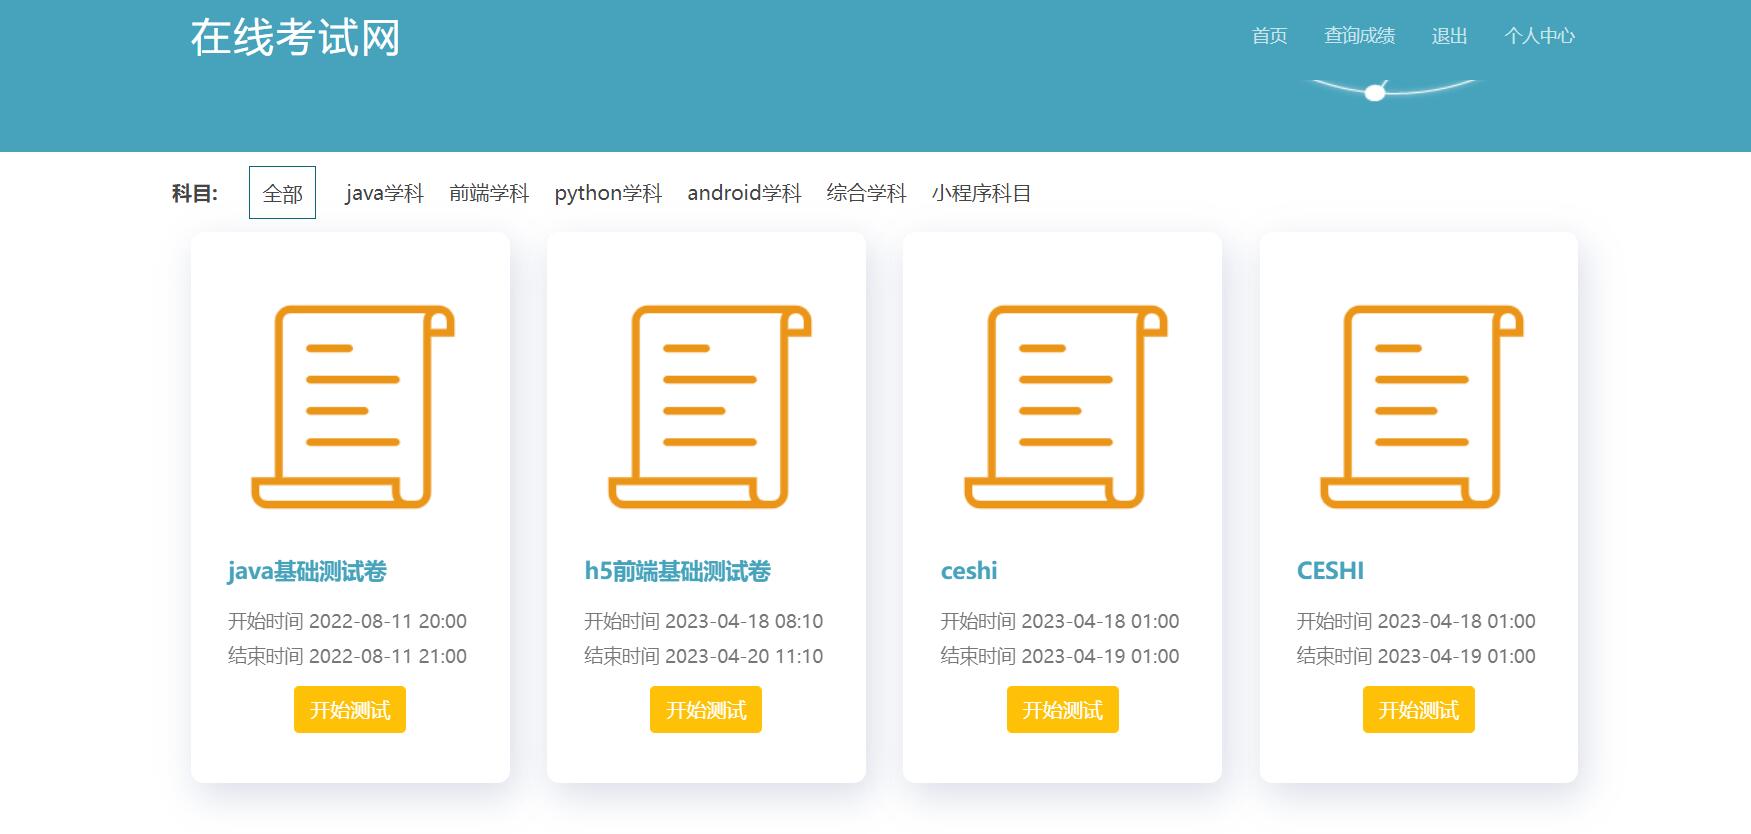This screenshot has width=1751, height=834.
Task: Click 结束时间 2023-04-19 01:00 on lowercase ceshi card
Action: point(1060,656)
